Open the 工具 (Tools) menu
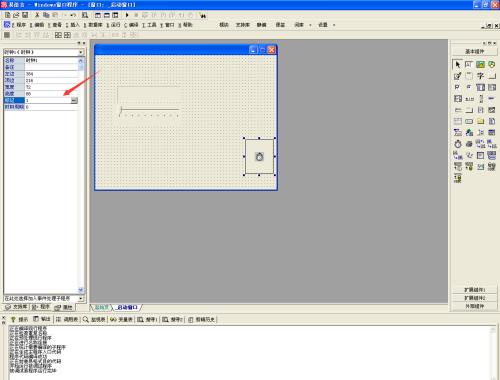This screenshot has width=500, height=380. coord(149,25)
